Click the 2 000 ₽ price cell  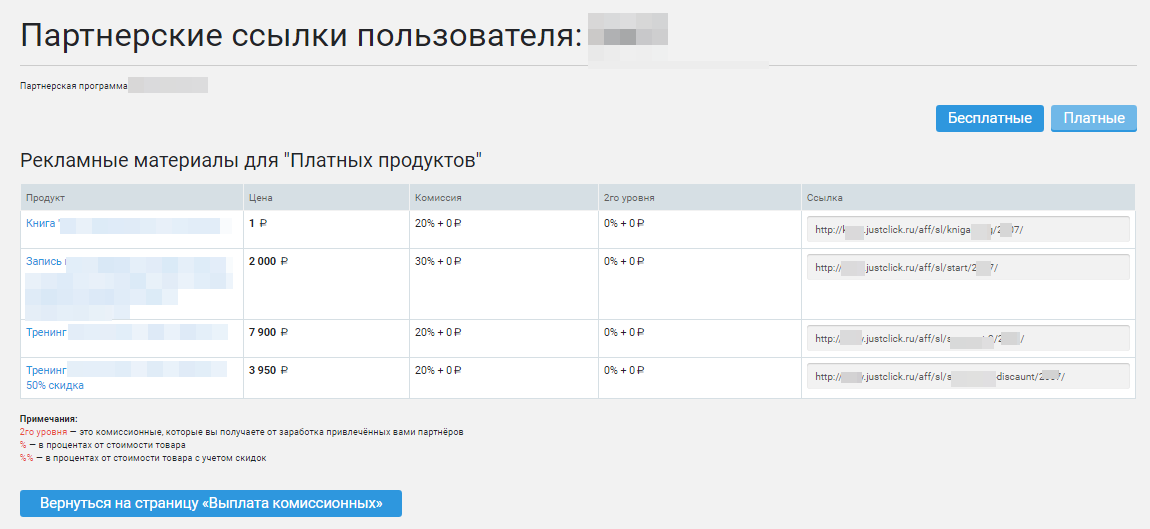268,262
